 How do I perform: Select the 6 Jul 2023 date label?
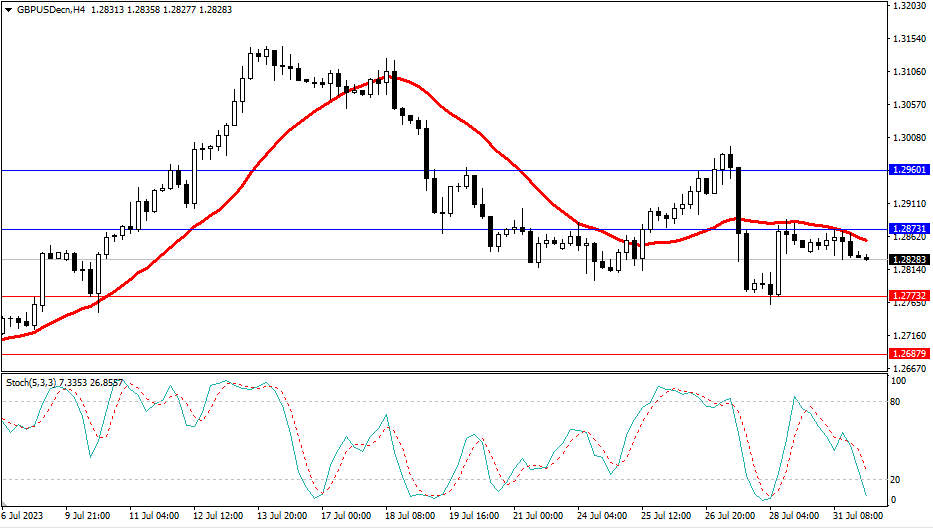[x=25, y=517]
